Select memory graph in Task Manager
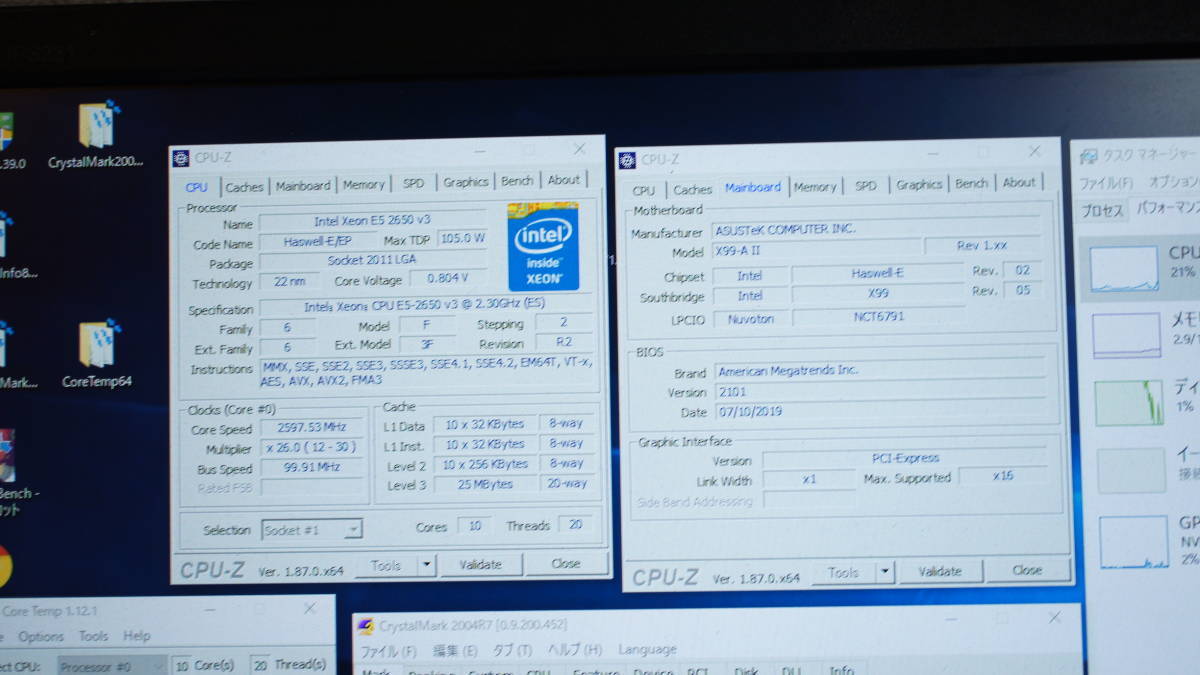 [x=1127, y=335]
